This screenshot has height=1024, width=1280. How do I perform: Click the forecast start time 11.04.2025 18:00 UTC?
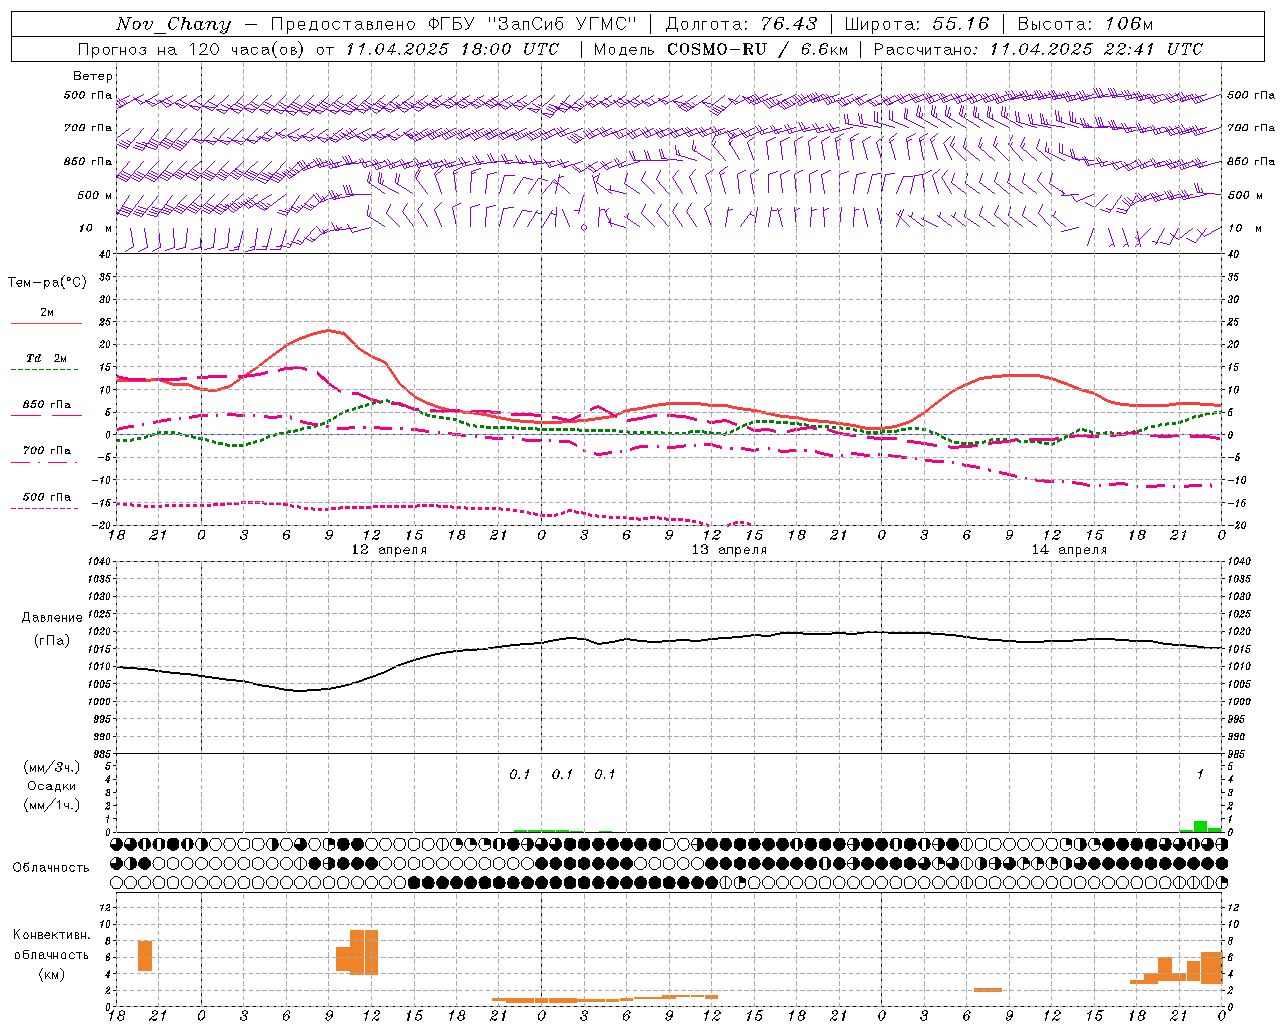[x=452, y=49]
